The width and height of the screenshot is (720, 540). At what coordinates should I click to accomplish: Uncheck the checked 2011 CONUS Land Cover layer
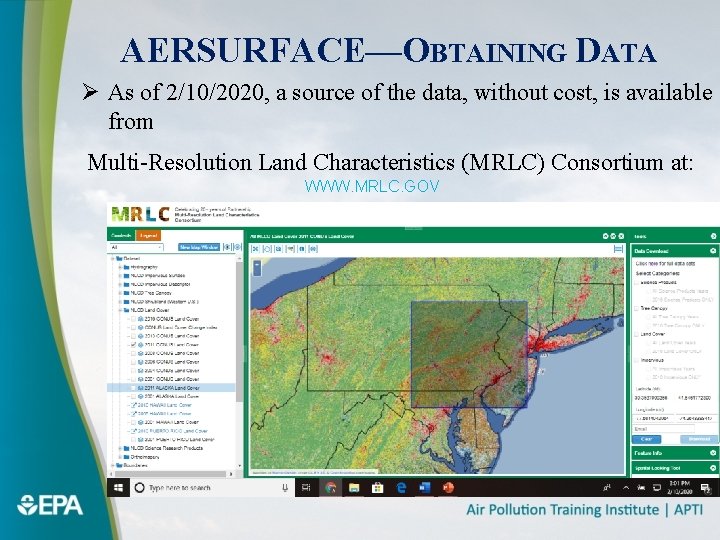[x=134, y=344]
